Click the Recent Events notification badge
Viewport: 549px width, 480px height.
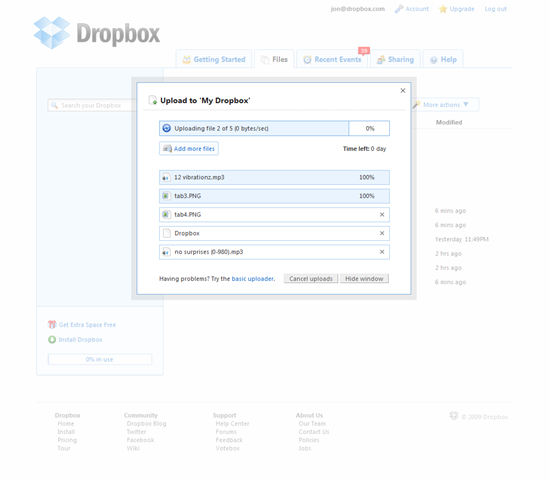pyautogui.click(x=364, y=51)
